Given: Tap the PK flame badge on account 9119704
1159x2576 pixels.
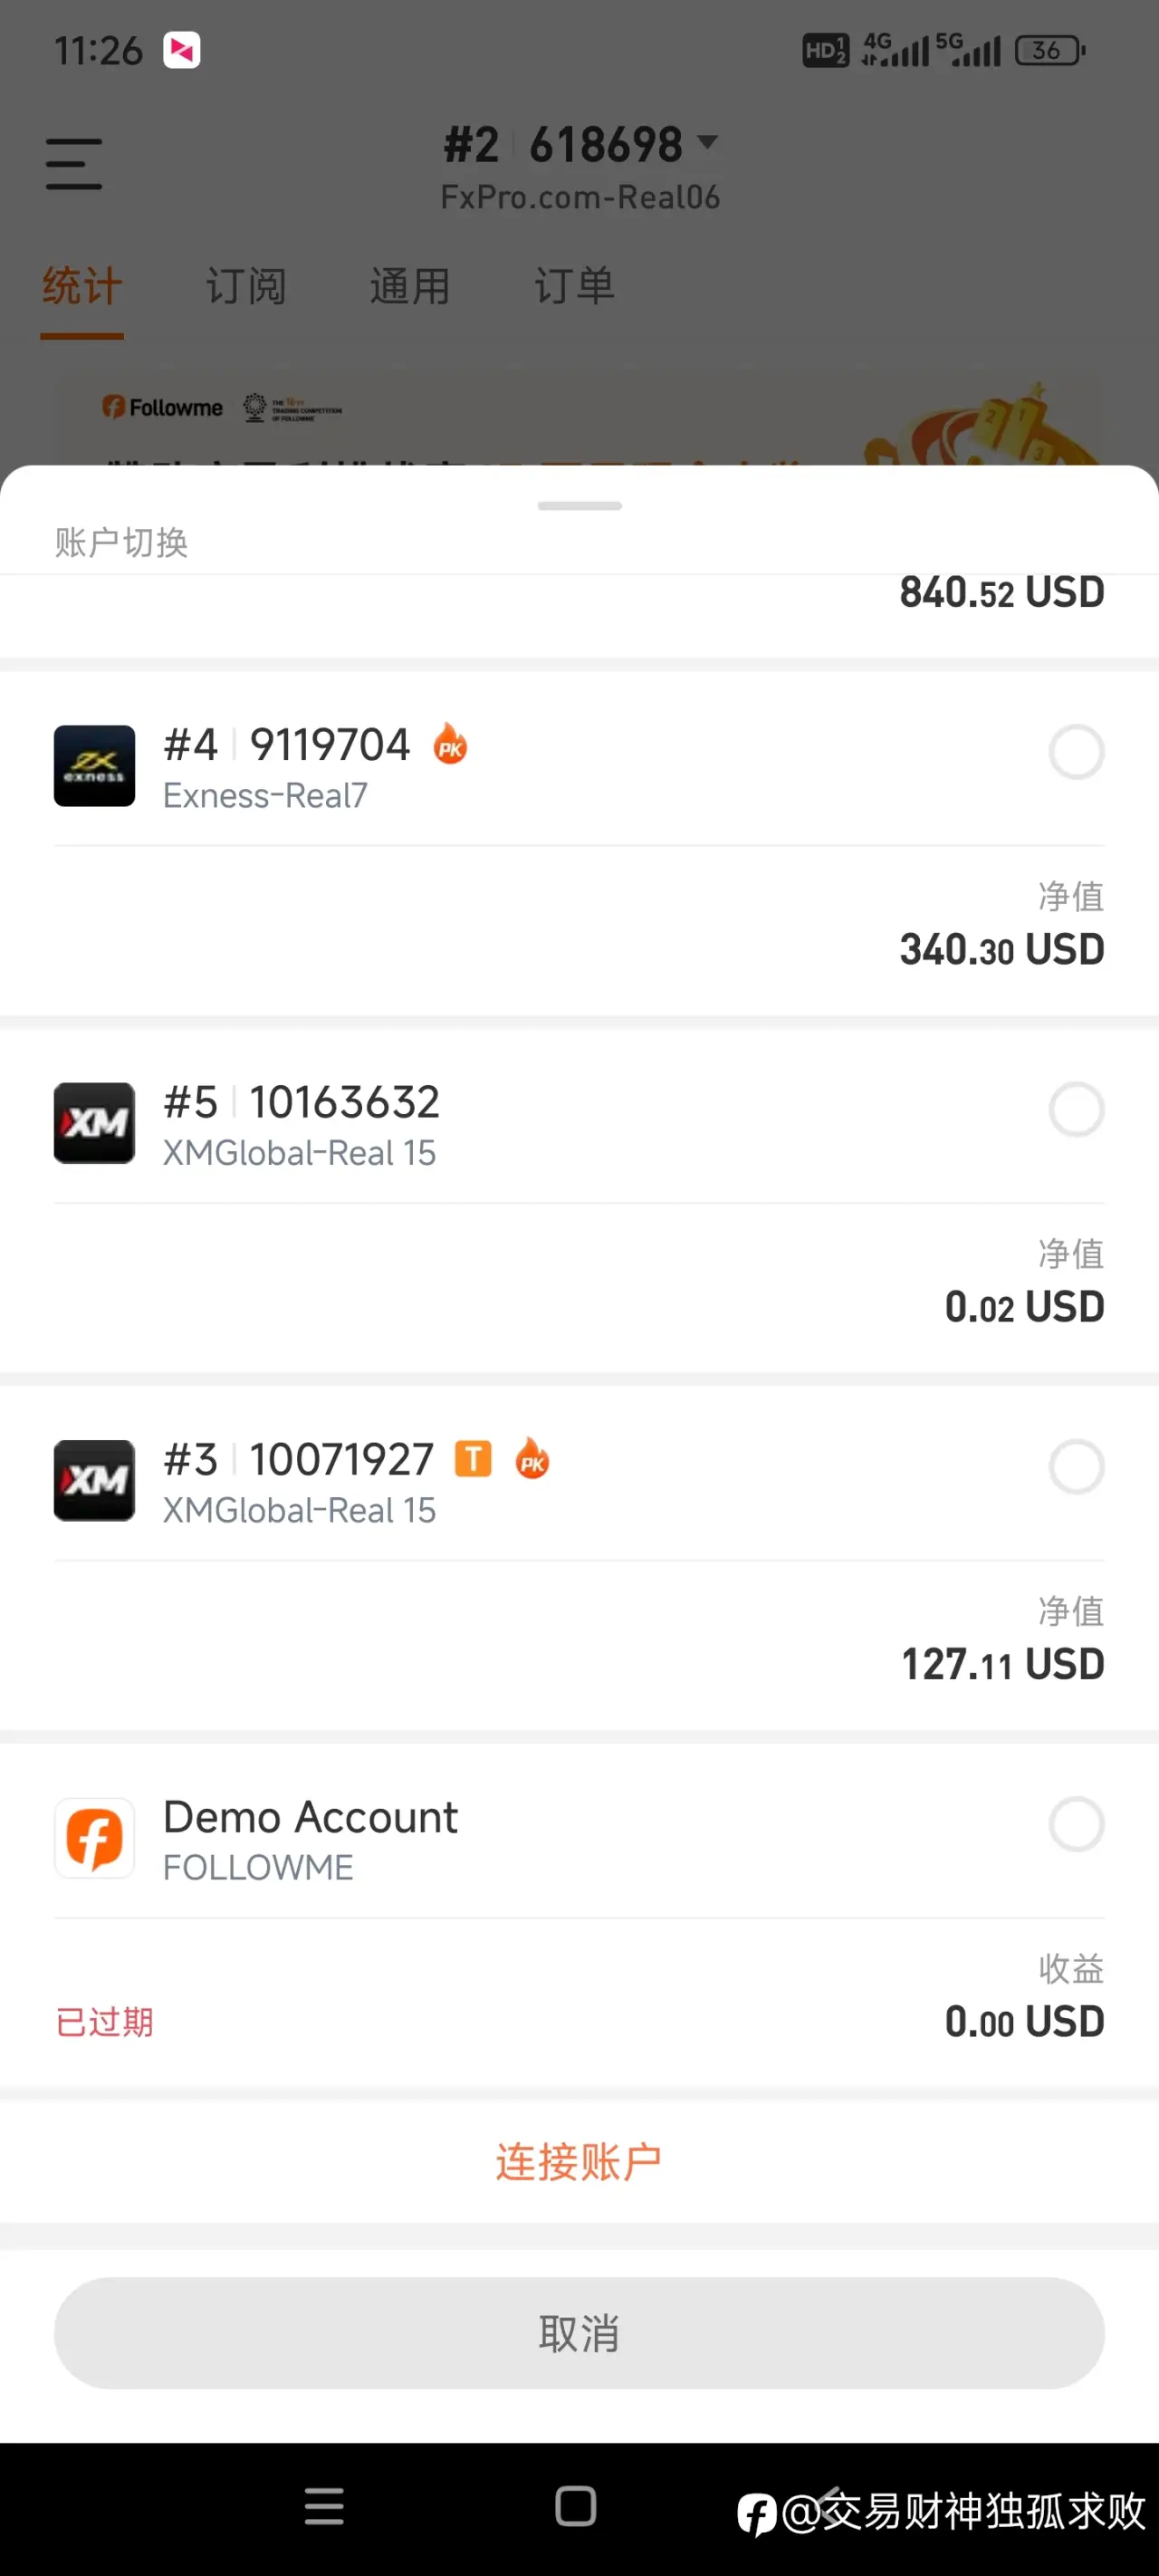Looking at the screenshot, I should pos(450,744).
